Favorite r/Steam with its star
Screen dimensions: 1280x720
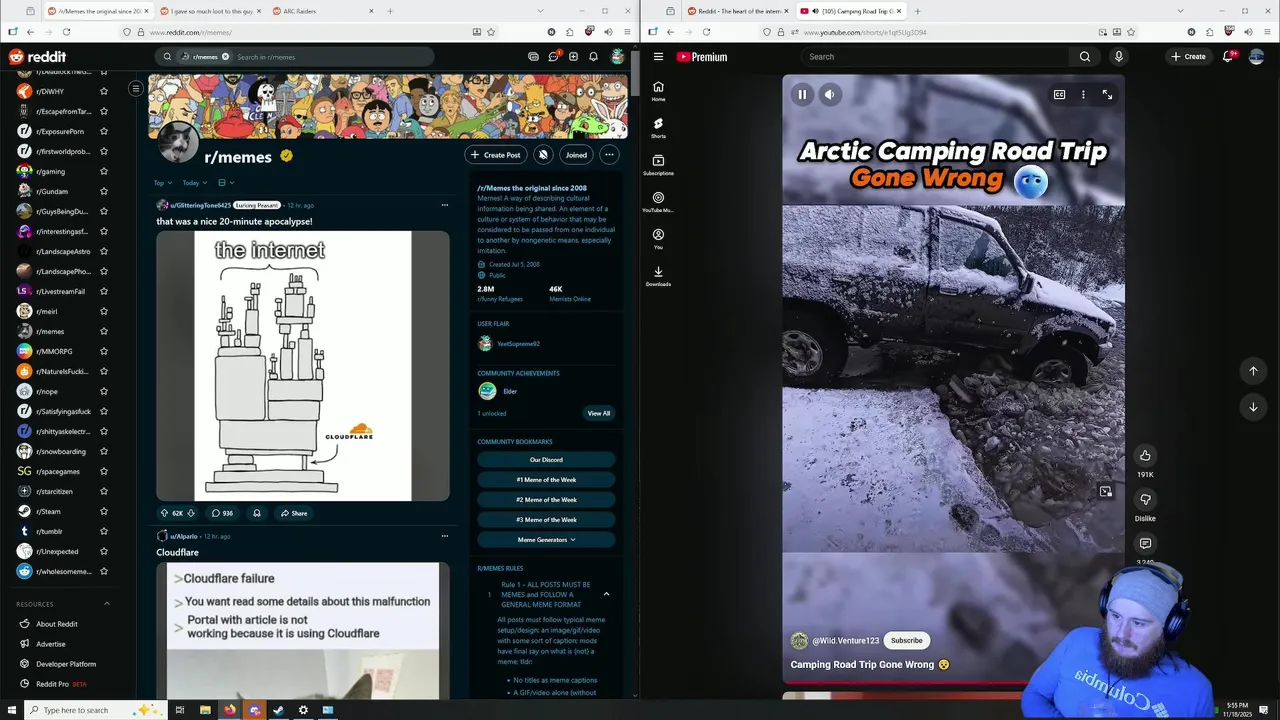[103, 511]
